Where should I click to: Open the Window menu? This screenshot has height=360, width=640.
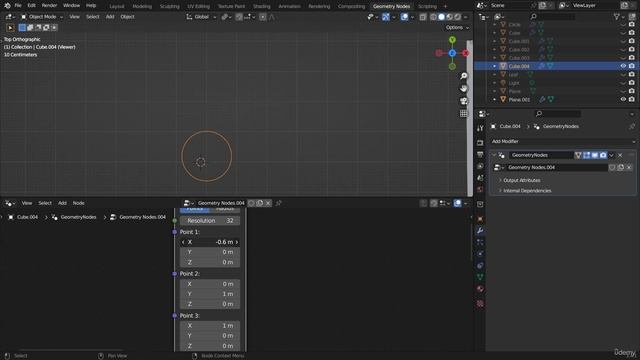(71, 6)
